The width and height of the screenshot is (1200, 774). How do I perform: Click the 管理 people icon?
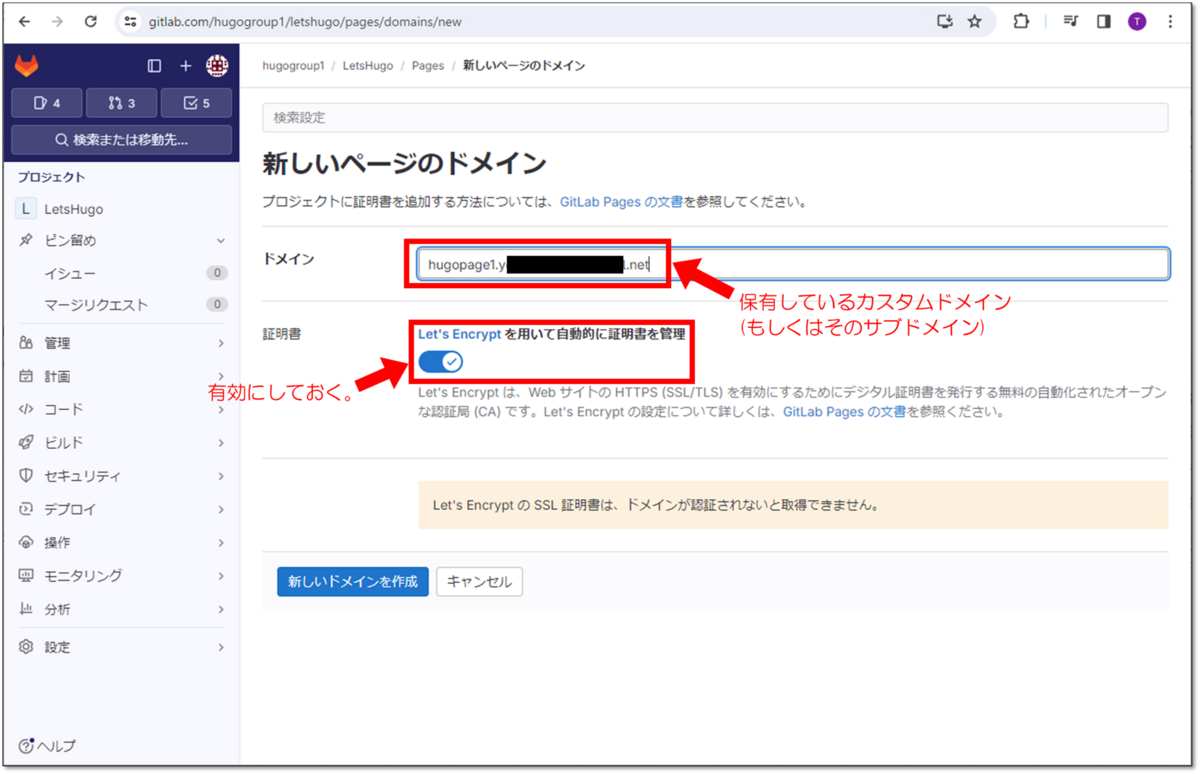tap(26, 343)
